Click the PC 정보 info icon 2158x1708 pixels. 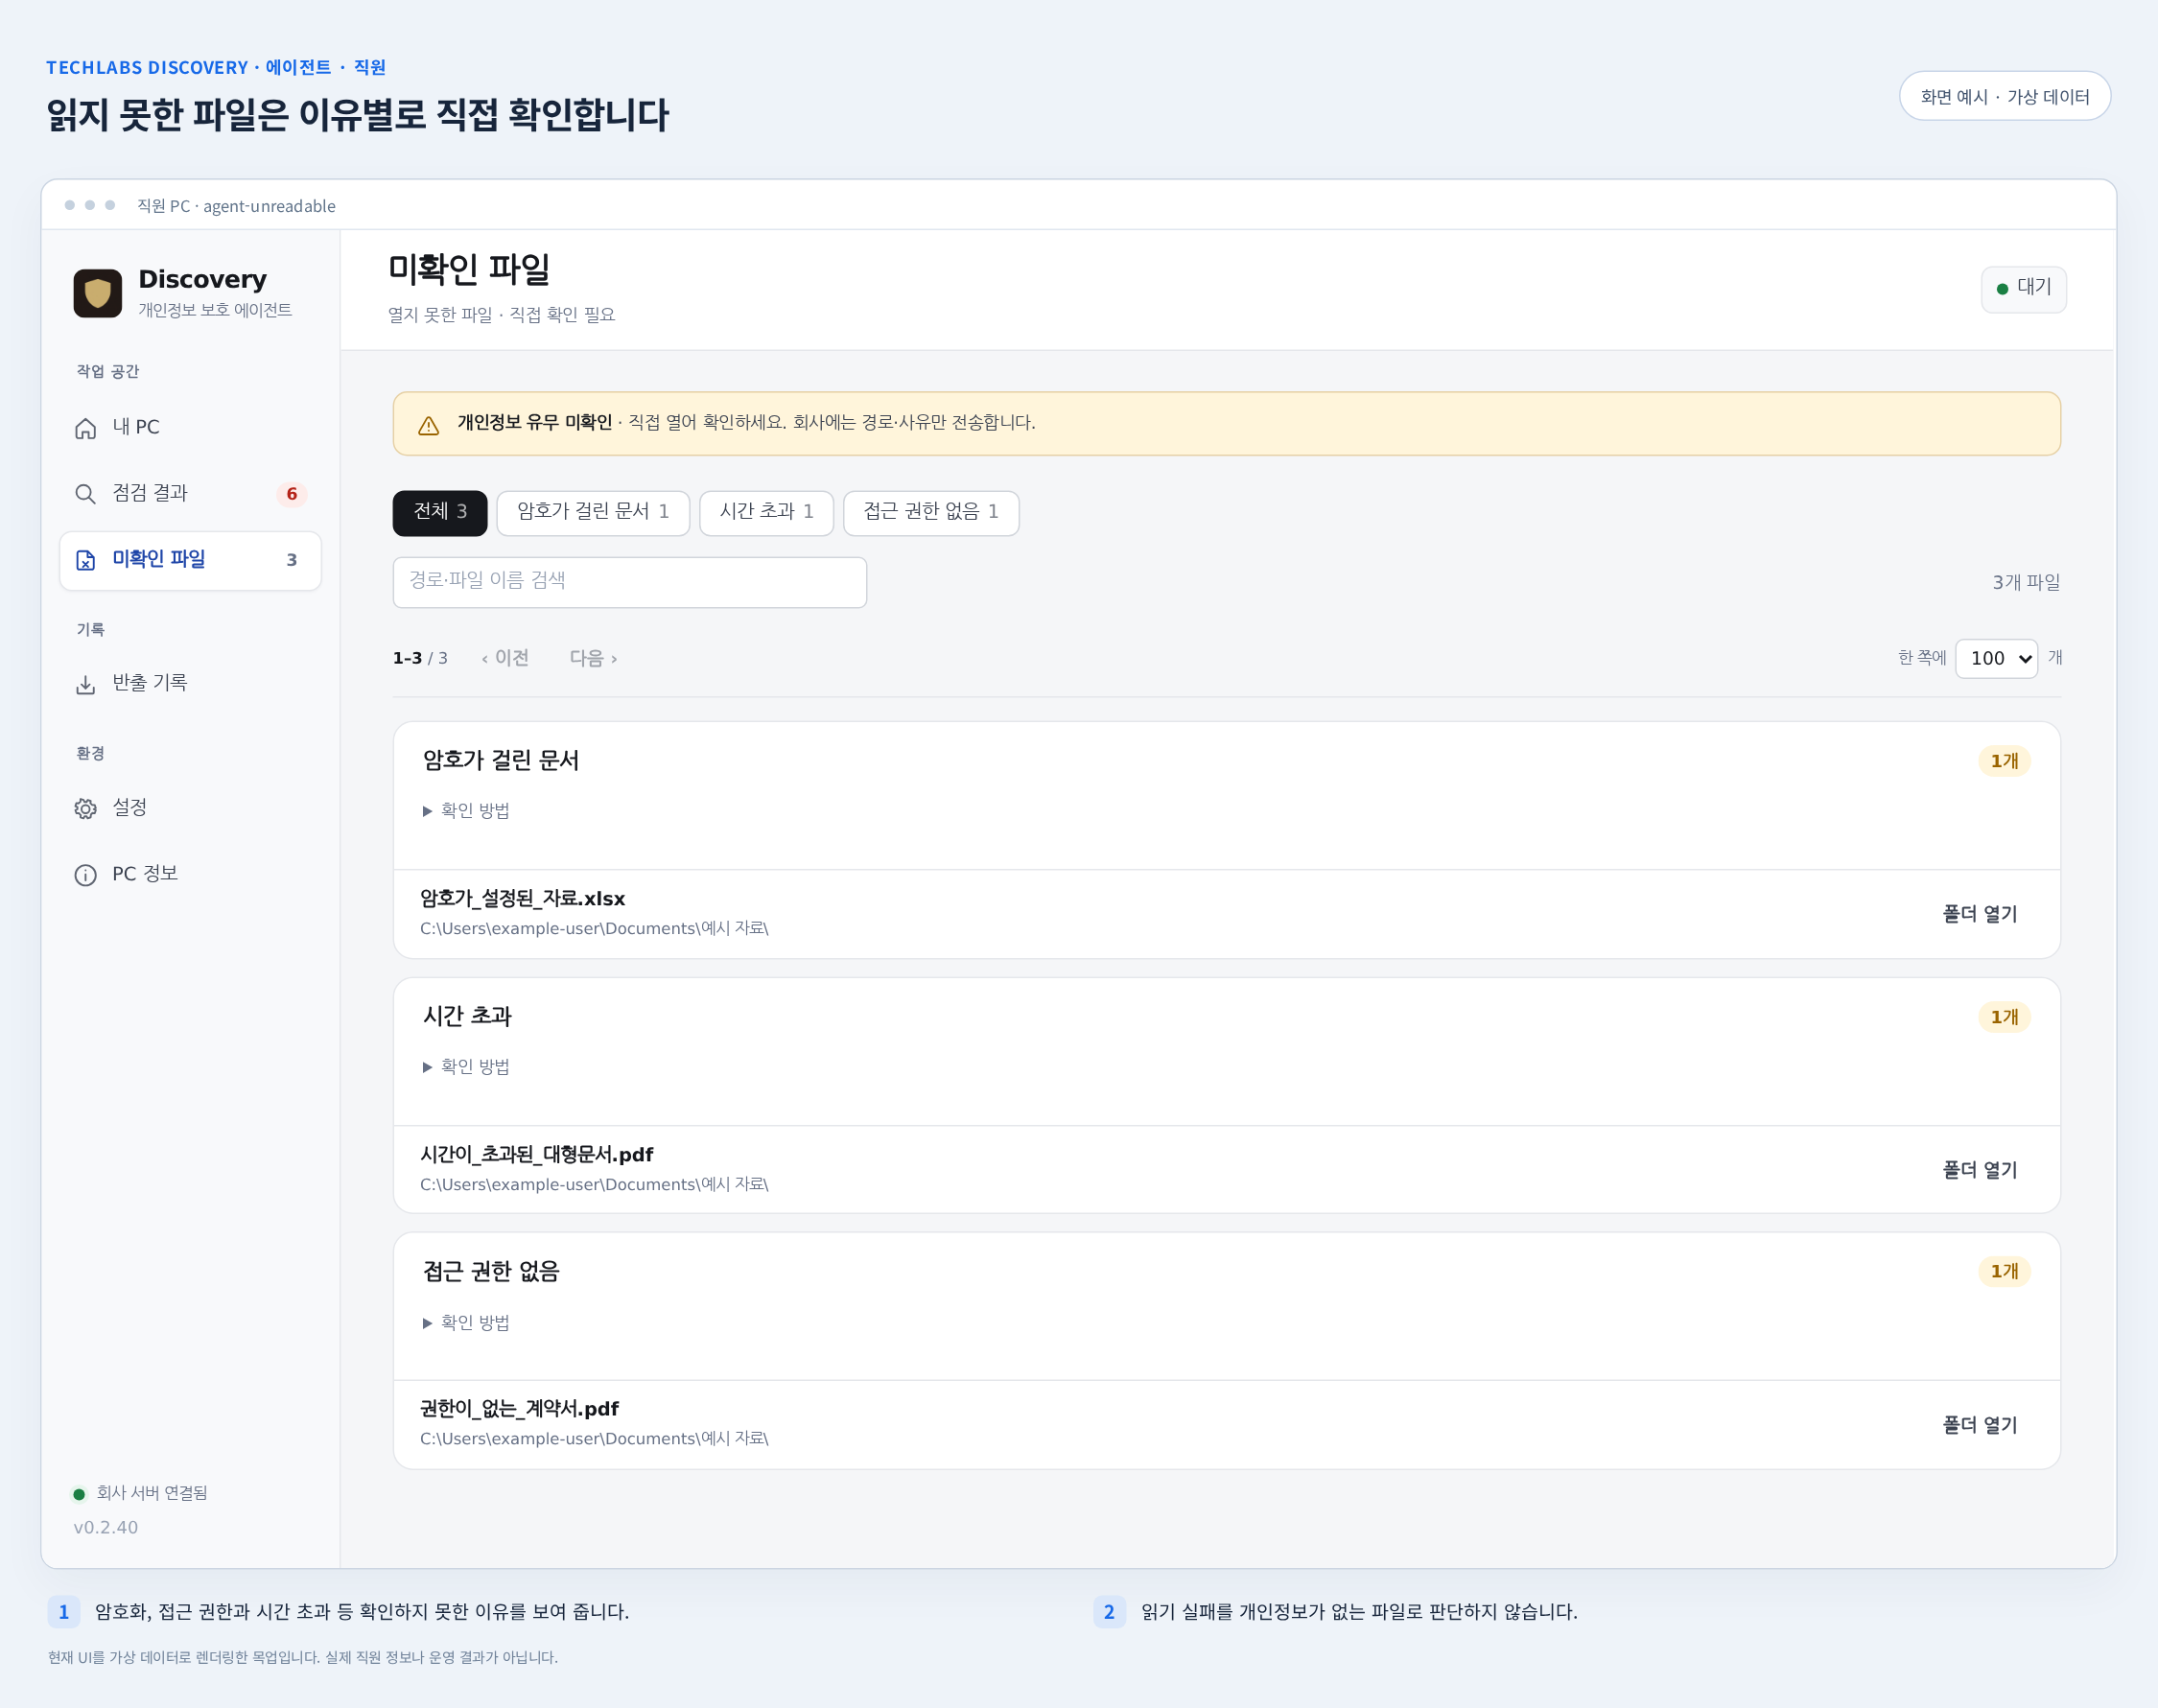pyautogui.click(x=86, y=875)
